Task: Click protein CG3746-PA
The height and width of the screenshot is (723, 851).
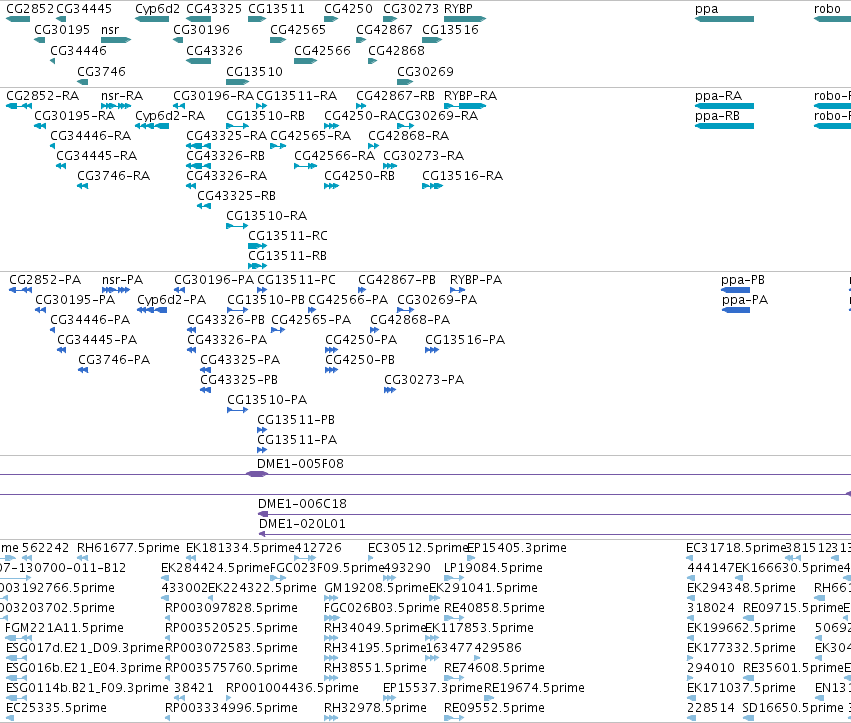Action: point(114,360)
